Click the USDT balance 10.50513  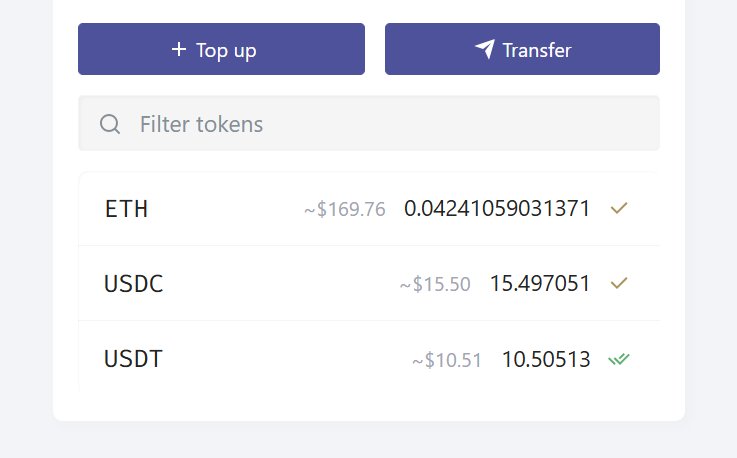click(x=546, y=359)
